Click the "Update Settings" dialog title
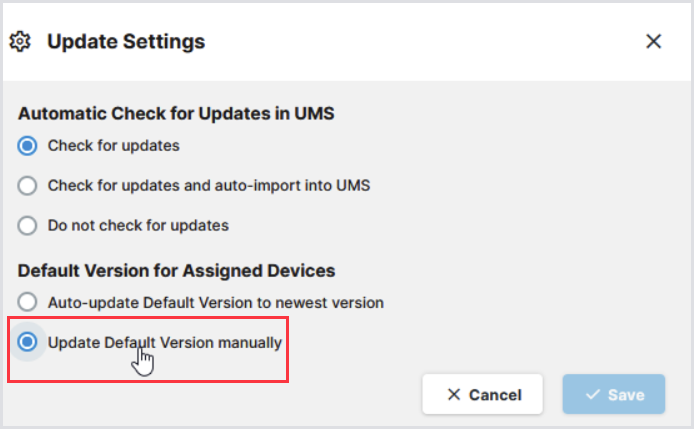Screen dimensions: 694x429 [x=126, y=42]
